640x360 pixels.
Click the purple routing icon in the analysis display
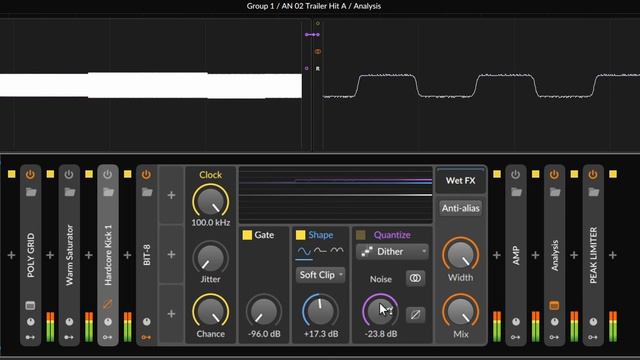312,35
